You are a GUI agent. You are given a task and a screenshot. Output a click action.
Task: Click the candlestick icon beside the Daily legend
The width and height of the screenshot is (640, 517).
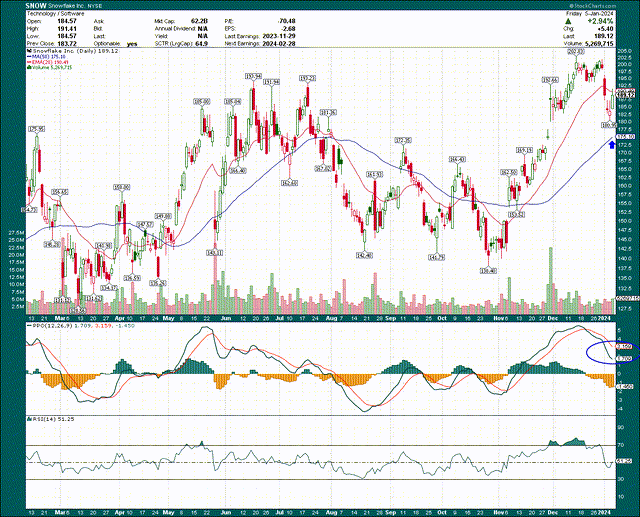point(29,51)
